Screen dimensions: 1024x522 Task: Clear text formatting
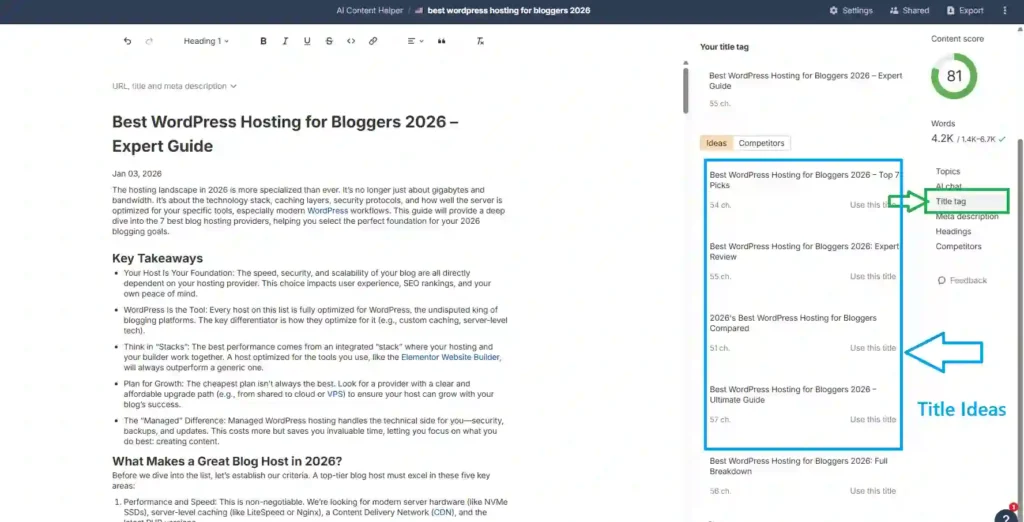480,41
